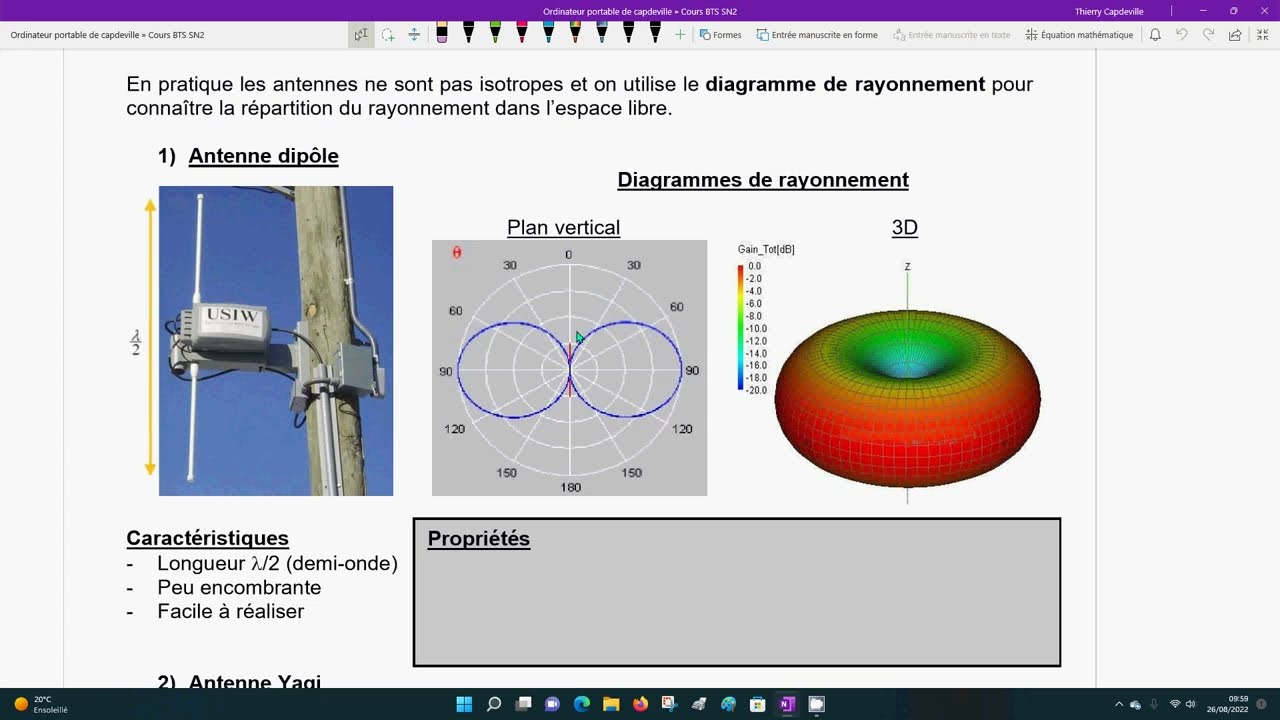Open notifications bell in OneNote toolbar
1280x720 pixels.
pos(1155,34)
